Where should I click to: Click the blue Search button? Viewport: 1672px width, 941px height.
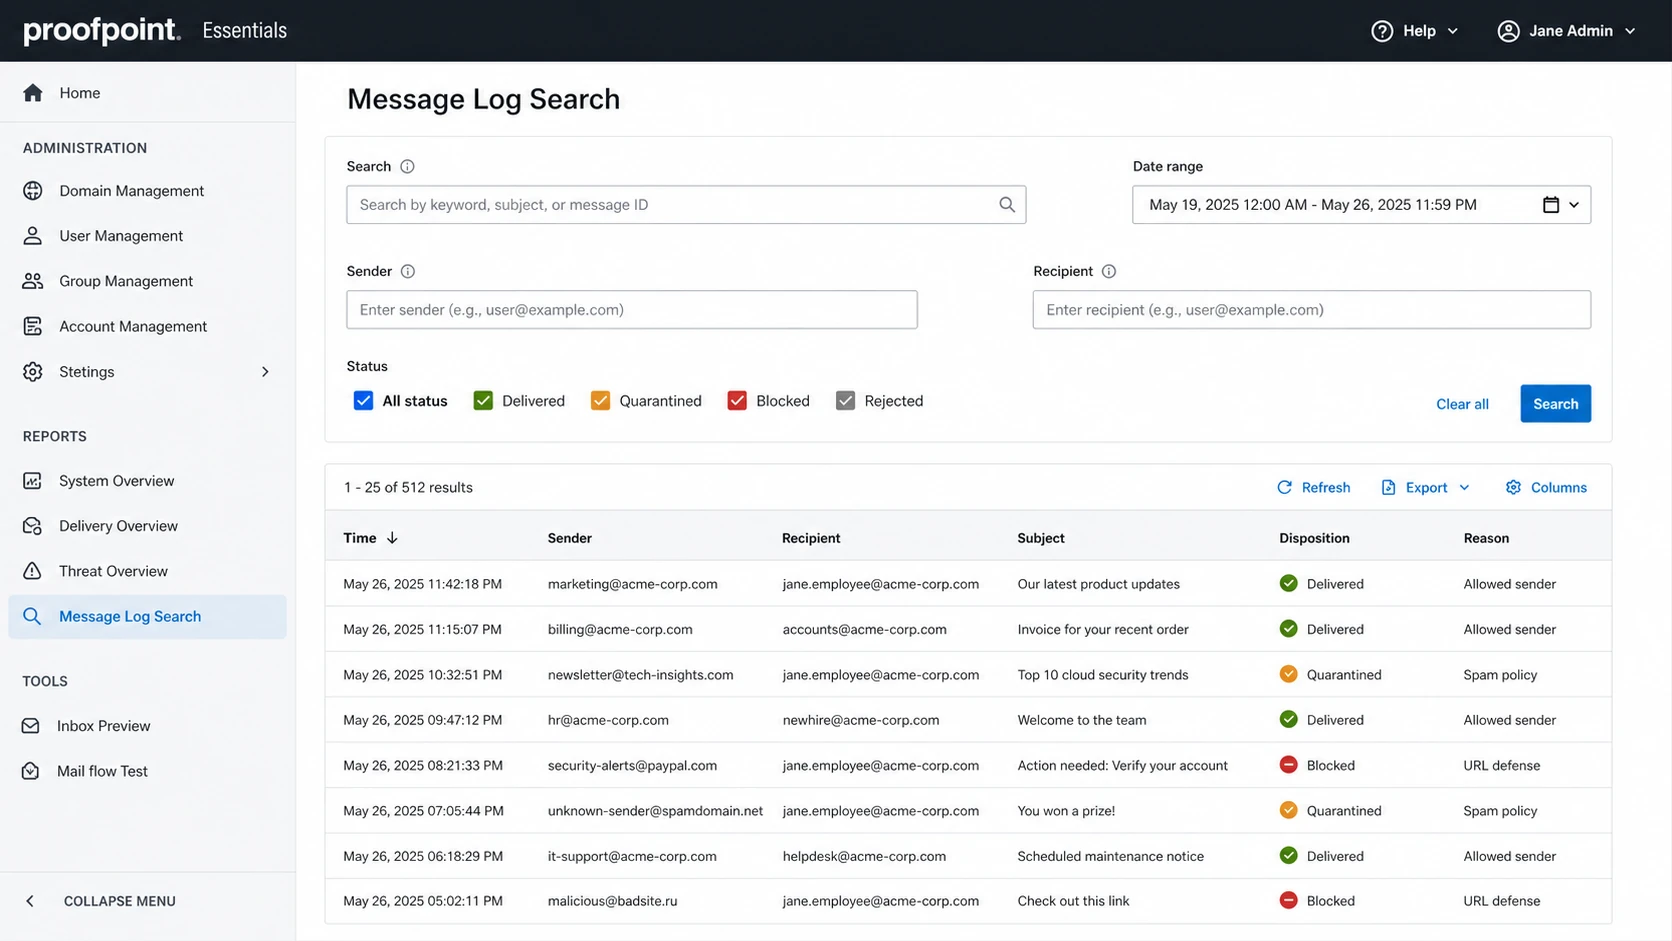1555,404
